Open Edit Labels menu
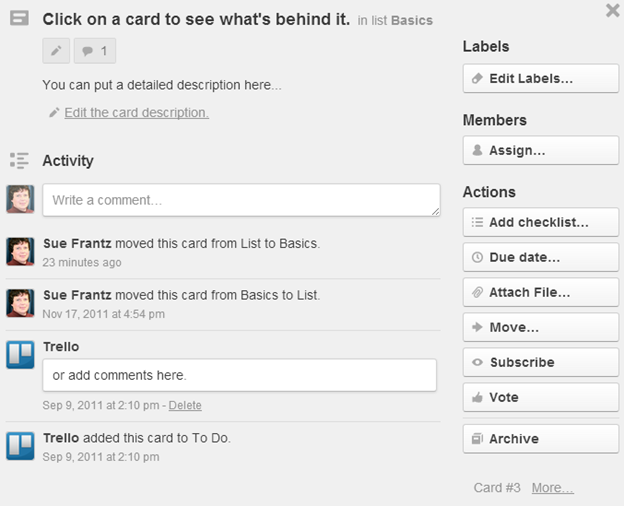 point(541,78)
